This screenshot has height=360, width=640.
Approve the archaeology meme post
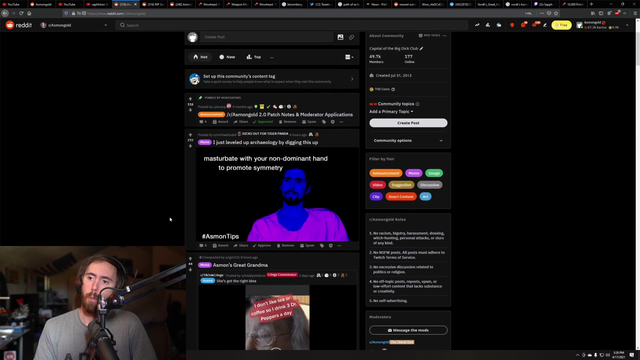pyautogui.click(x=262, y=246)
